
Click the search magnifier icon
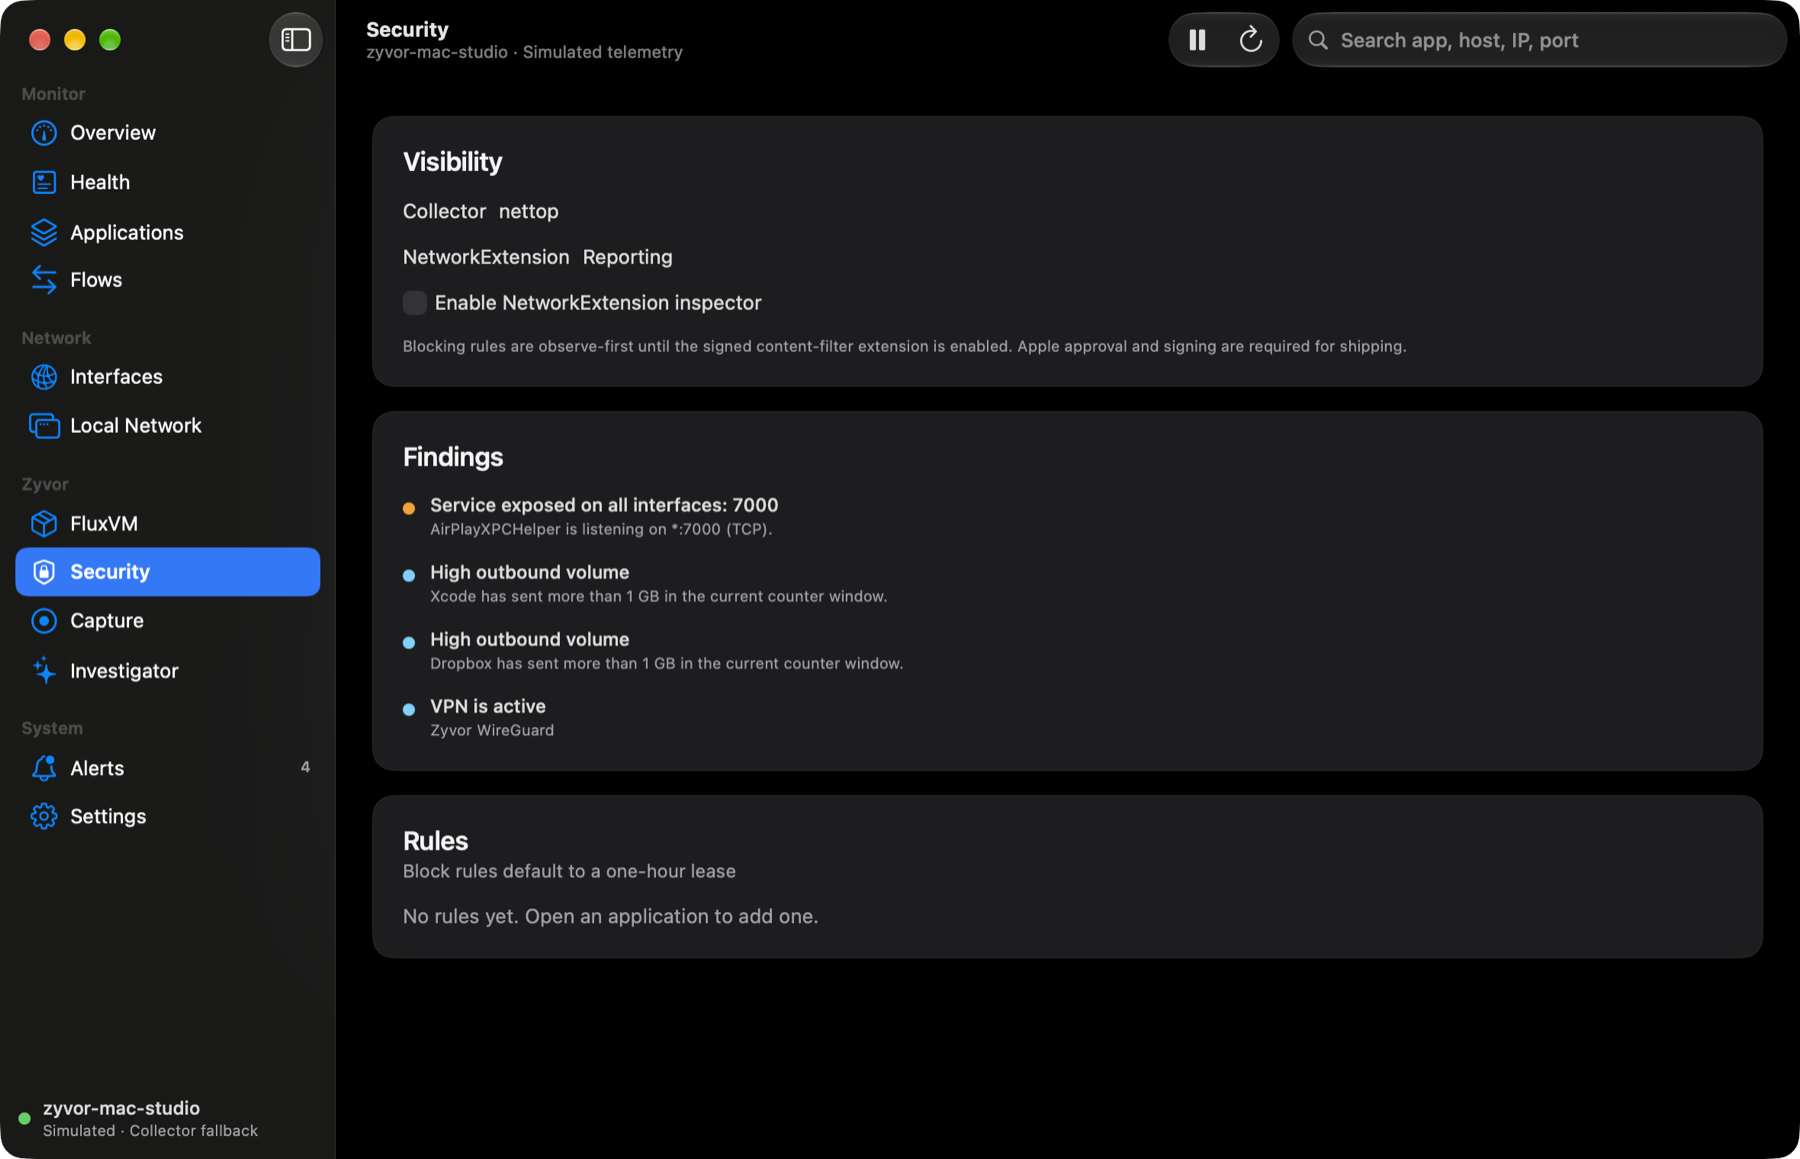tap(1318, 40)
